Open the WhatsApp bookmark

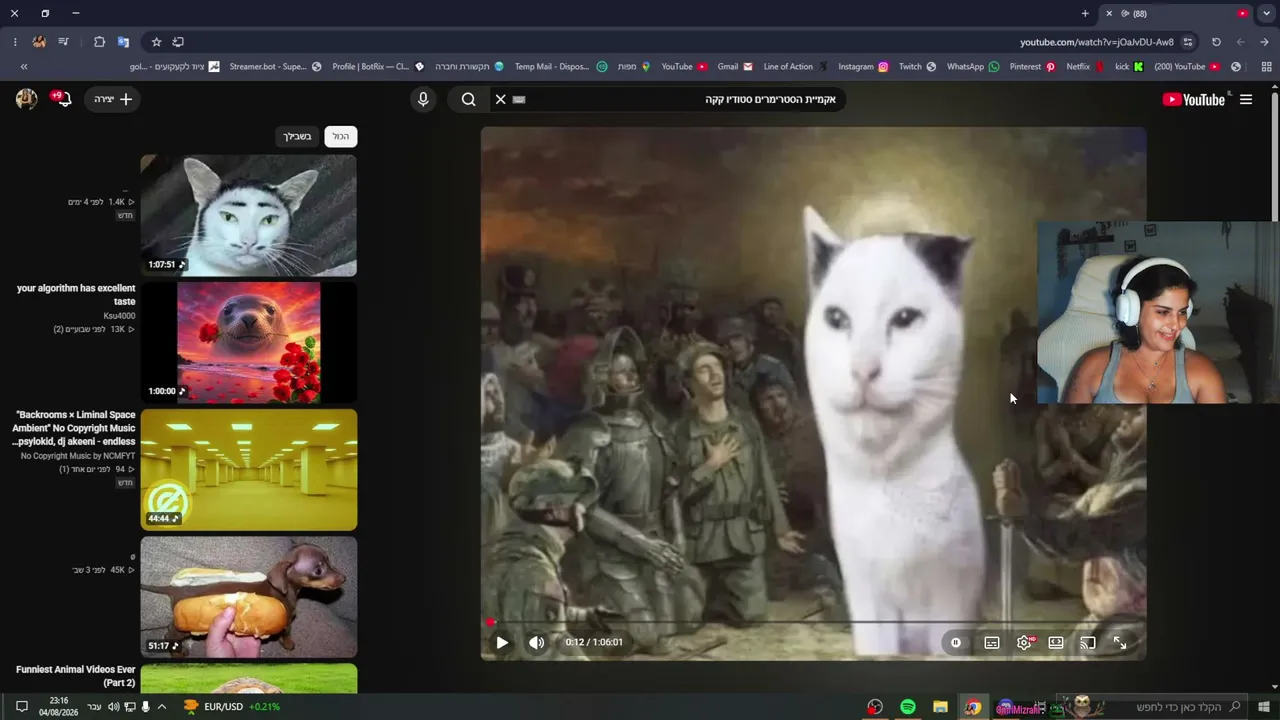973,67
